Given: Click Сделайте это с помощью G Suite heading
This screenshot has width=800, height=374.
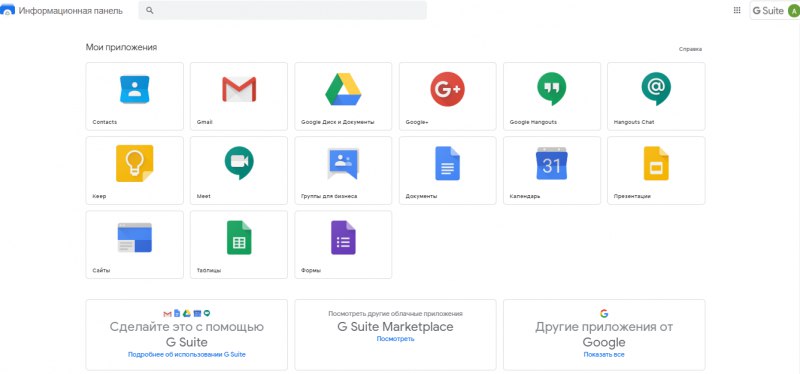Looking at the screenshot, I should pos(187,334).
